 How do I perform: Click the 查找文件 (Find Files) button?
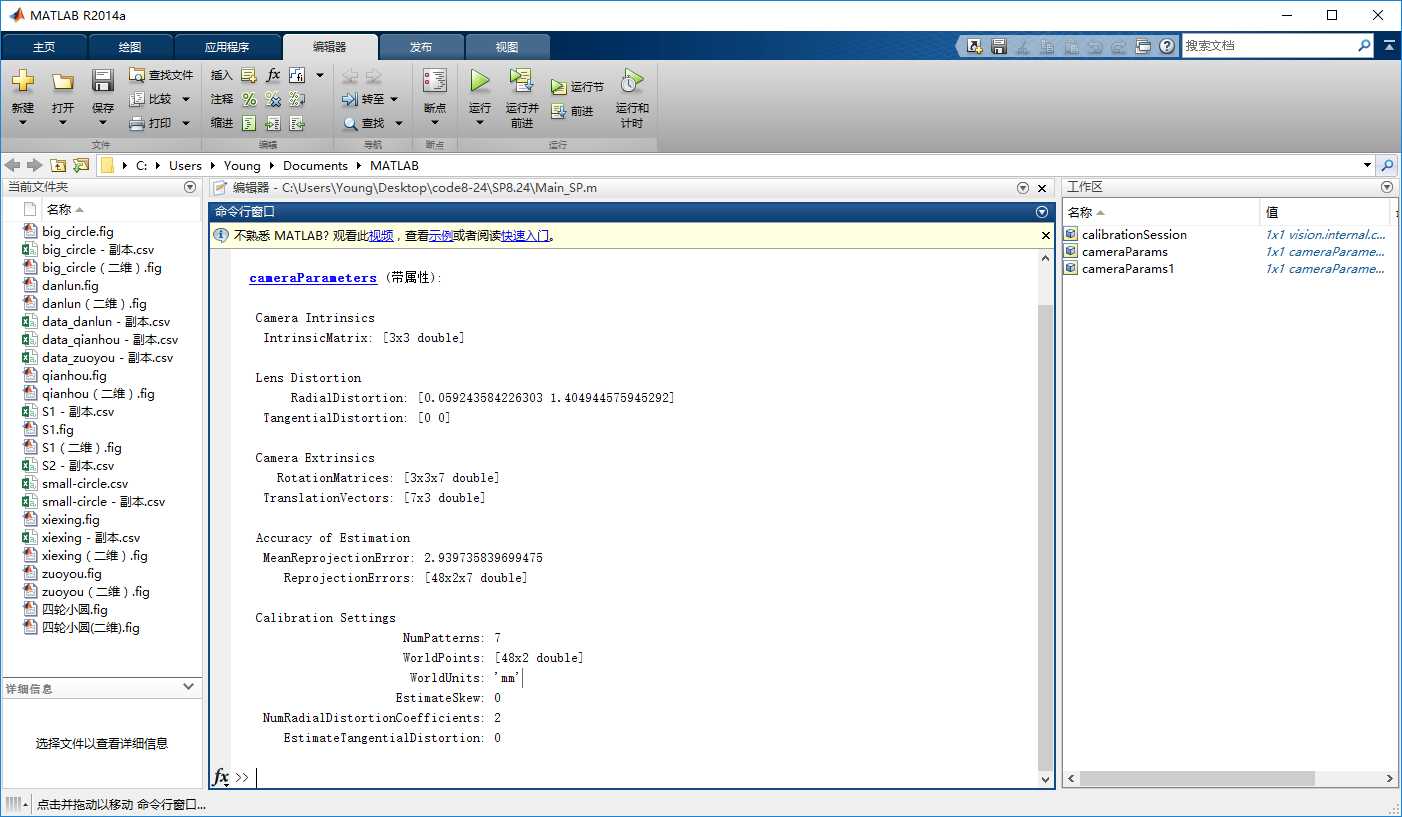[x=161, y=75]
